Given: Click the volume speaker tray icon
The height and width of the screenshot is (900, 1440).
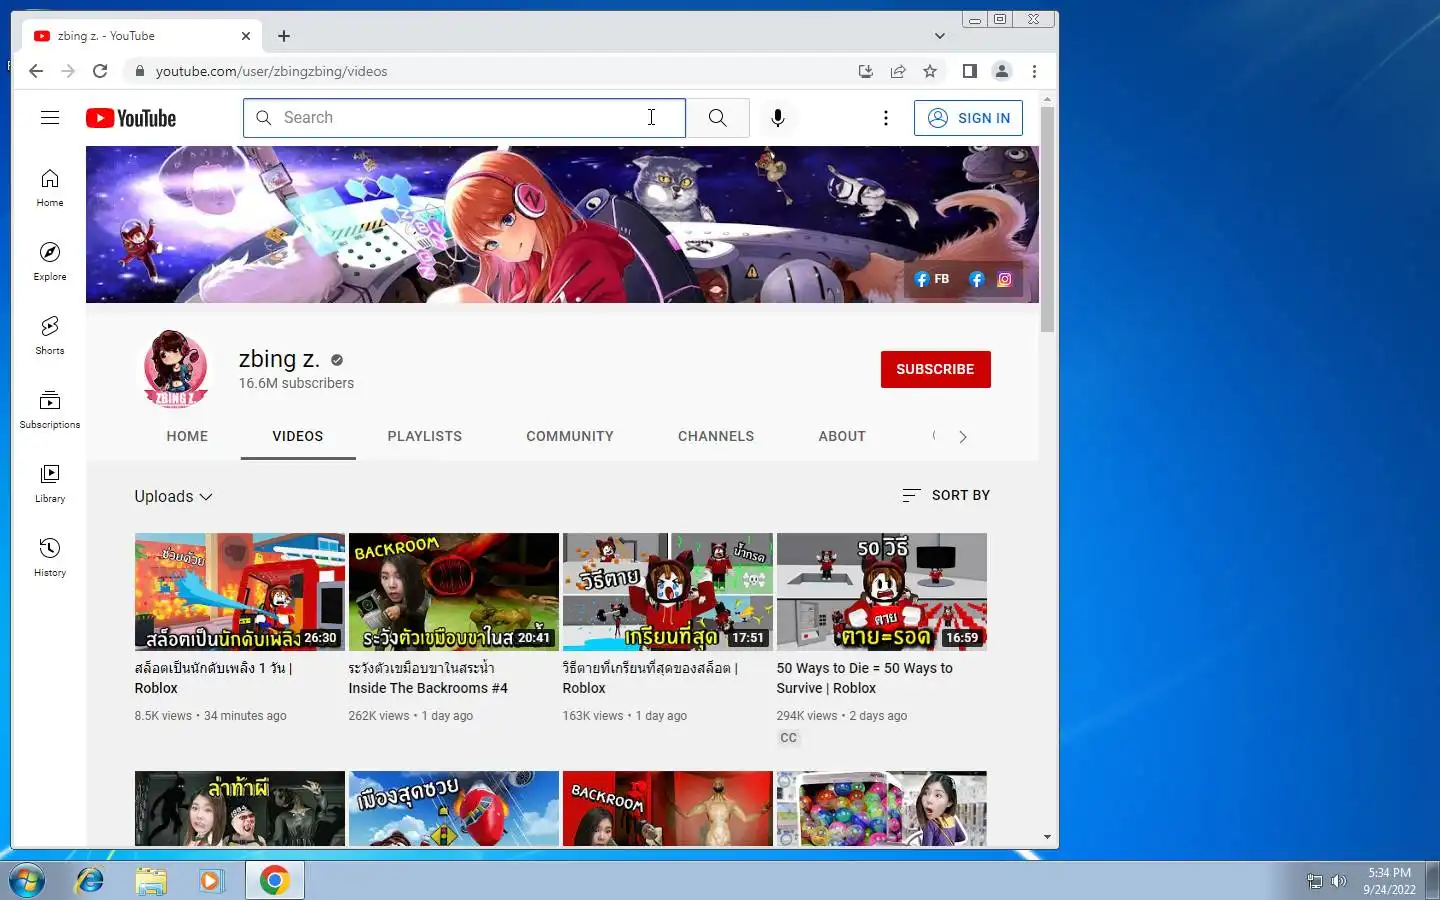Looking at the screenshot, I should [x=1339, y=881].
